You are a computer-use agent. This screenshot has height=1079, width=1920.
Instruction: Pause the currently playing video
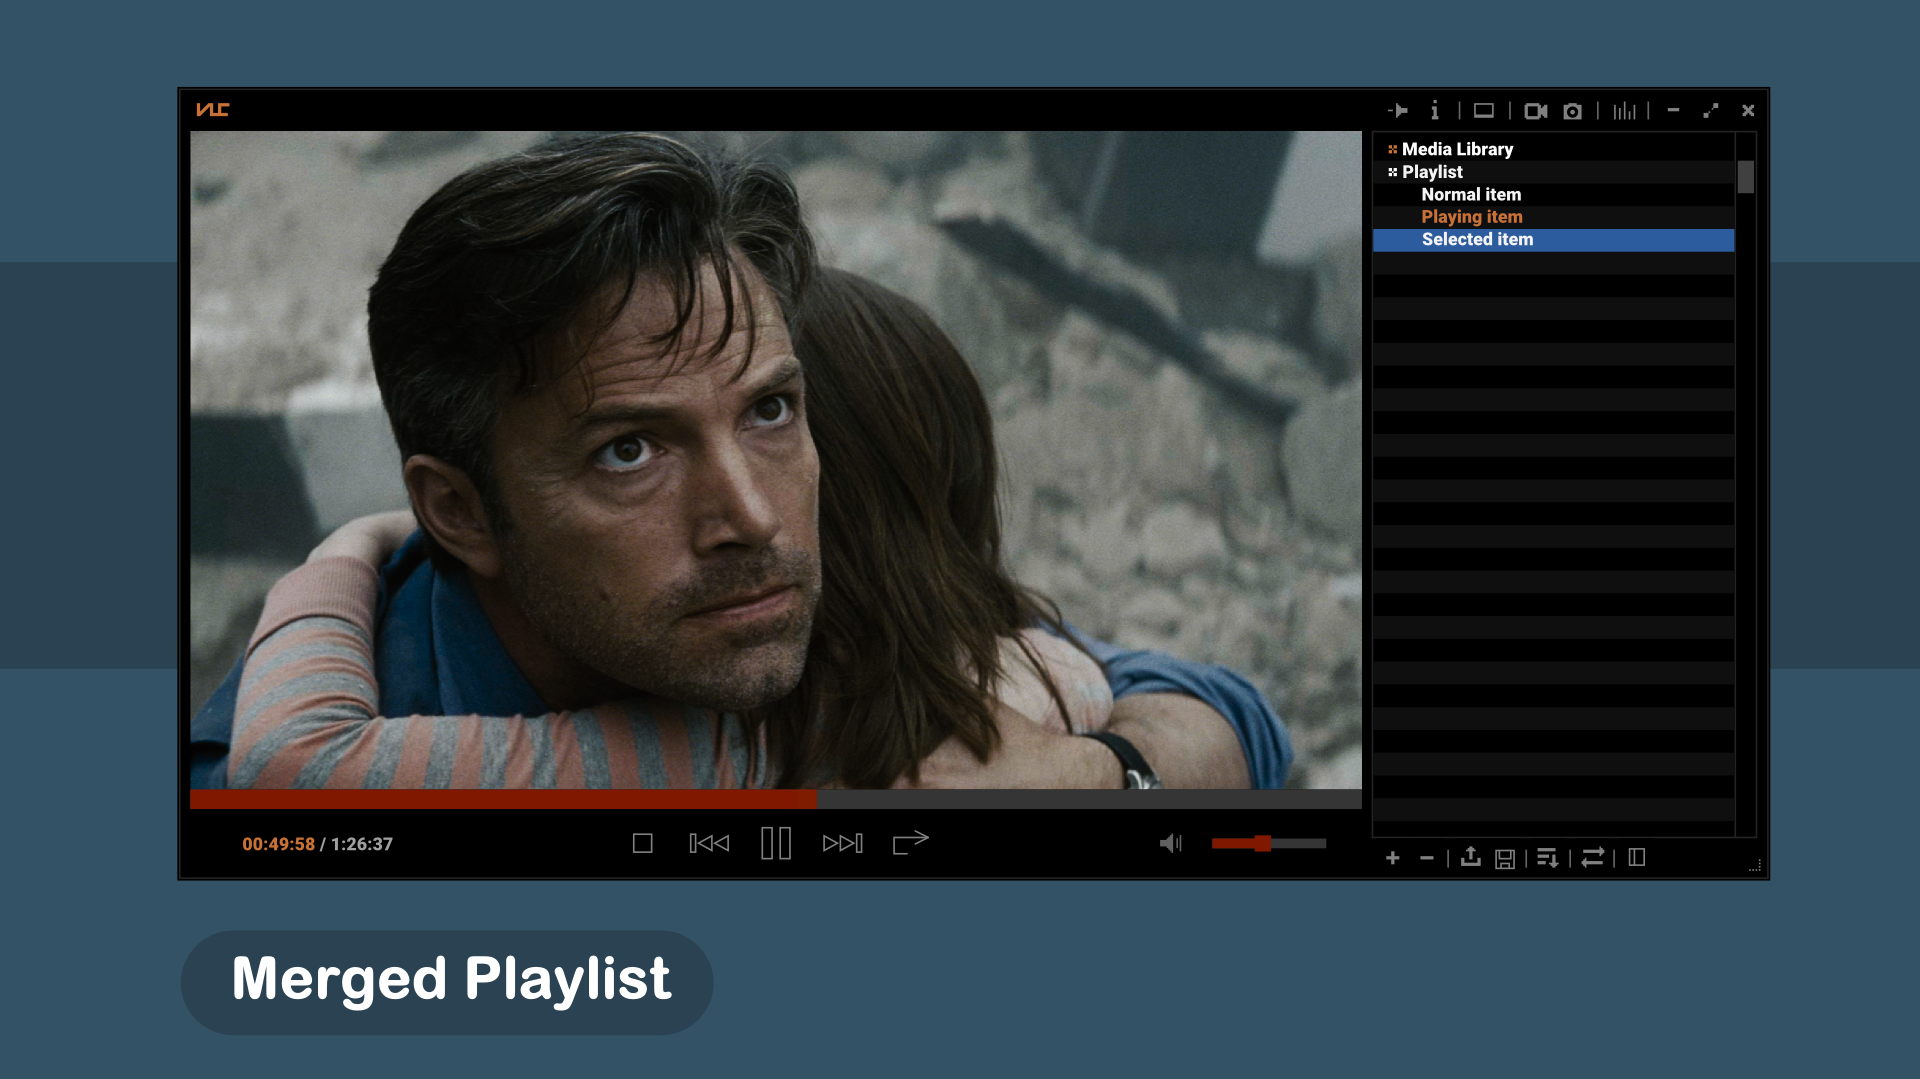(776, 843)
